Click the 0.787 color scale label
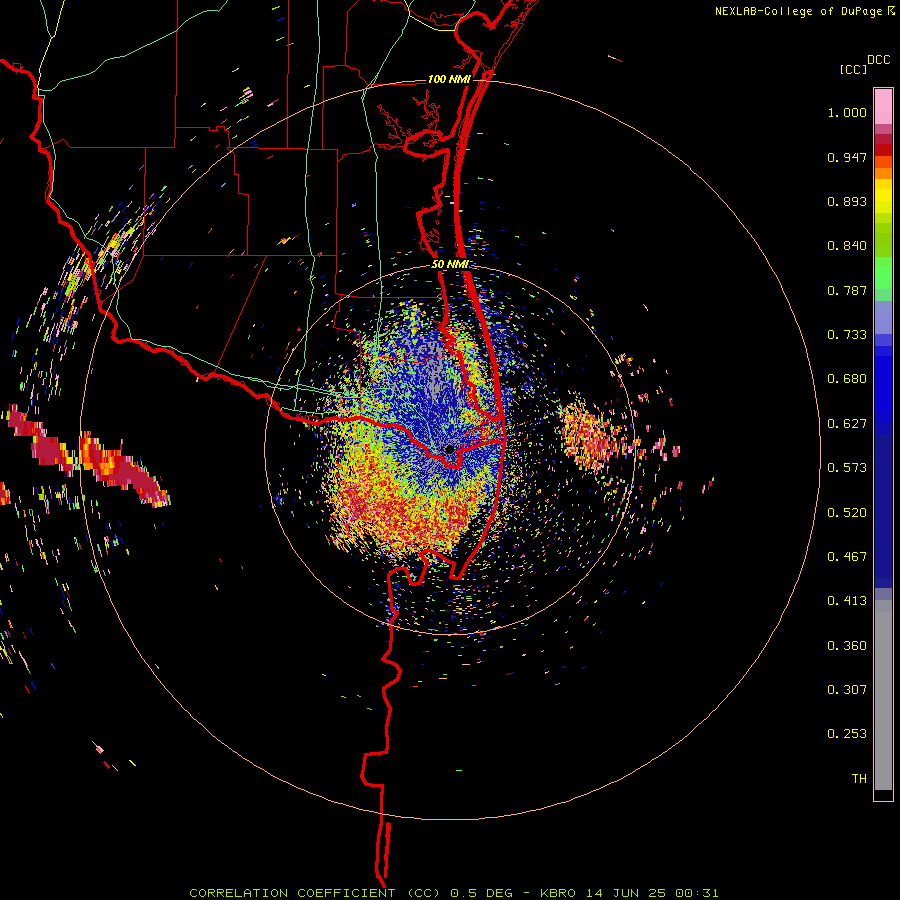The height and width of the screenshot is (900, 900). coord(847,290)
